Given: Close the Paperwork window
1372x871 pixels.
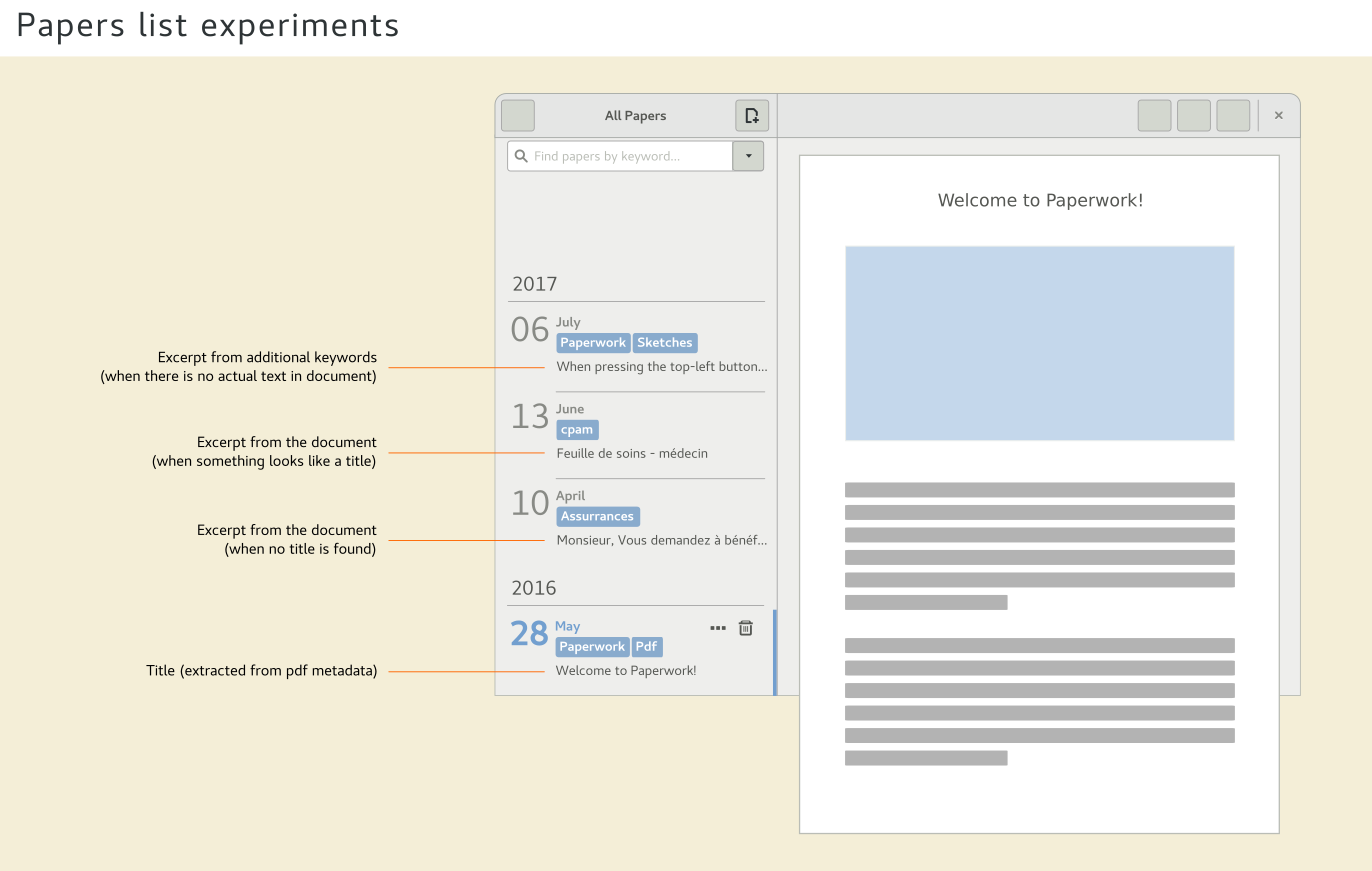Looking at the screenshot, I should click(x=1278, y=116).
